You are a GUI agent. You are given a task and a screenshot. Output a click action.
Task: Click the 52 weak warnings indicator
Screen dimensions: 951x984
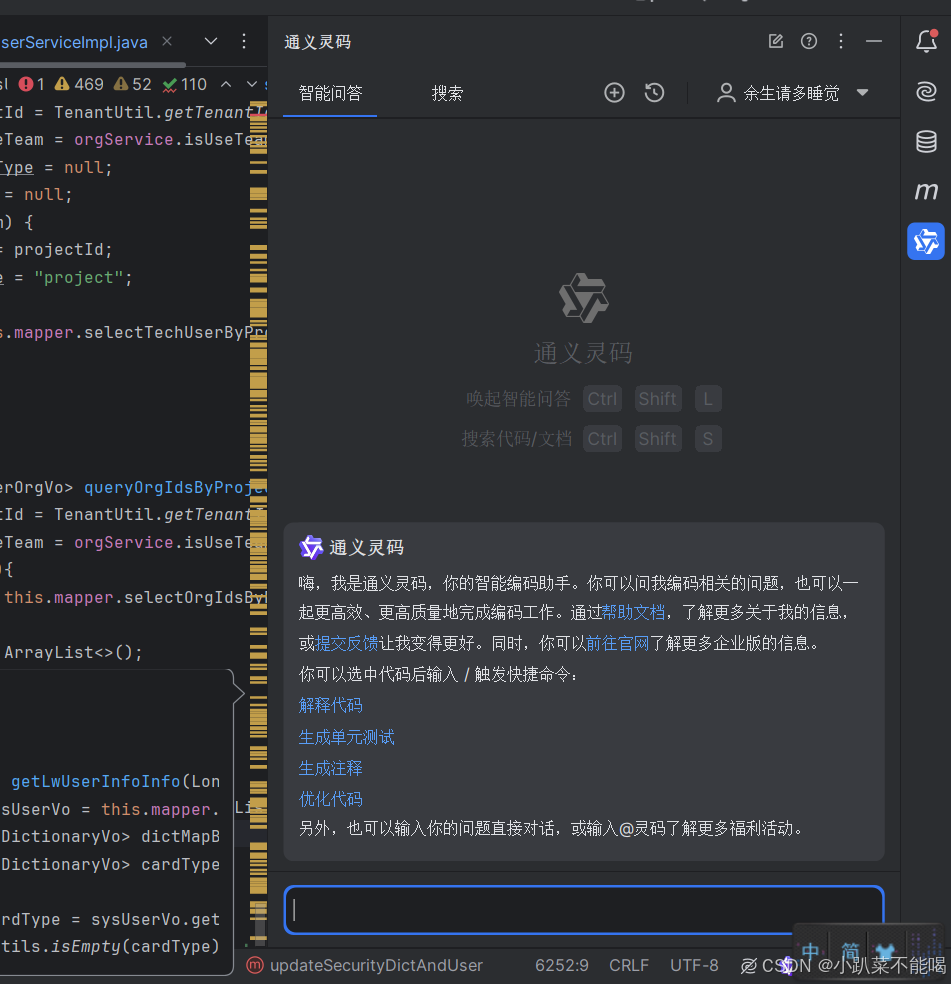[132, 84]
